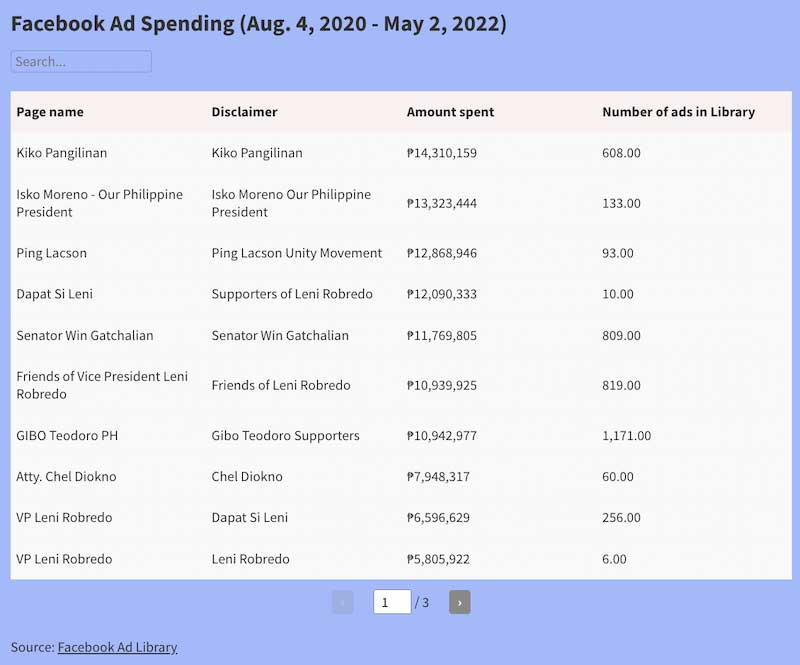
Task: Click the Atty. Chel Diokno page name
Action: [66, 476]
